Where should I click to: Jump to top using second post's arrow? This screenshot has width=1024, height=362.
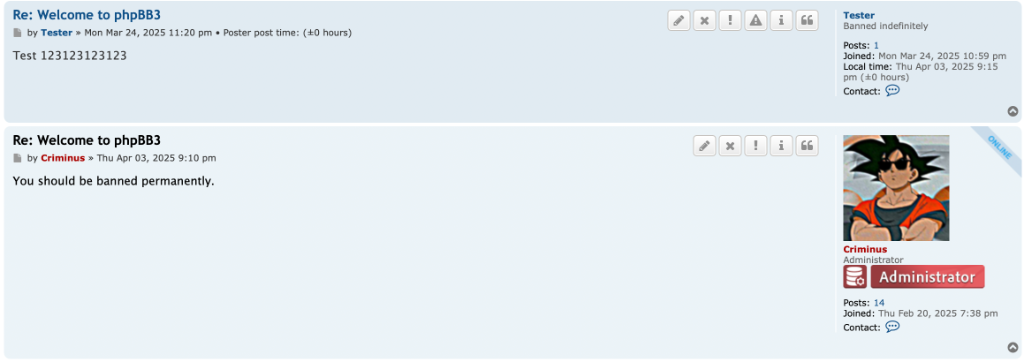click(x=1013, y=348)
